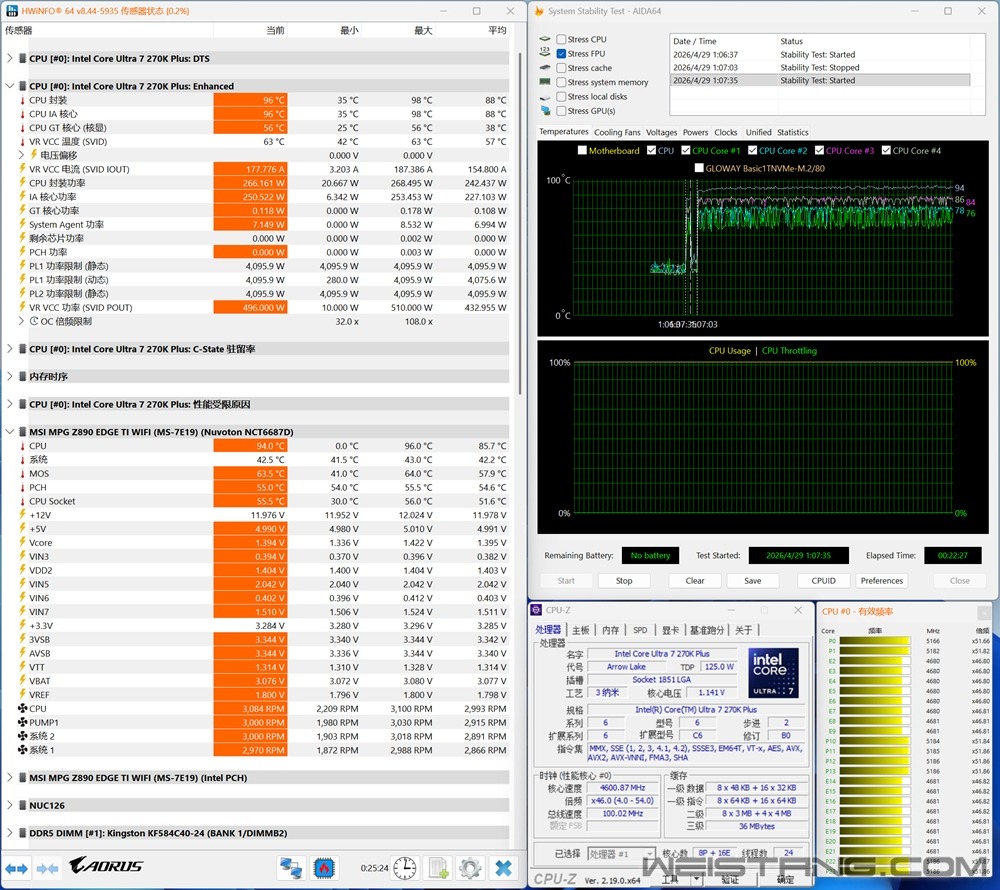The image size is (1000, 890).
Task: Expand 内存时序 group
Action: 10,376
